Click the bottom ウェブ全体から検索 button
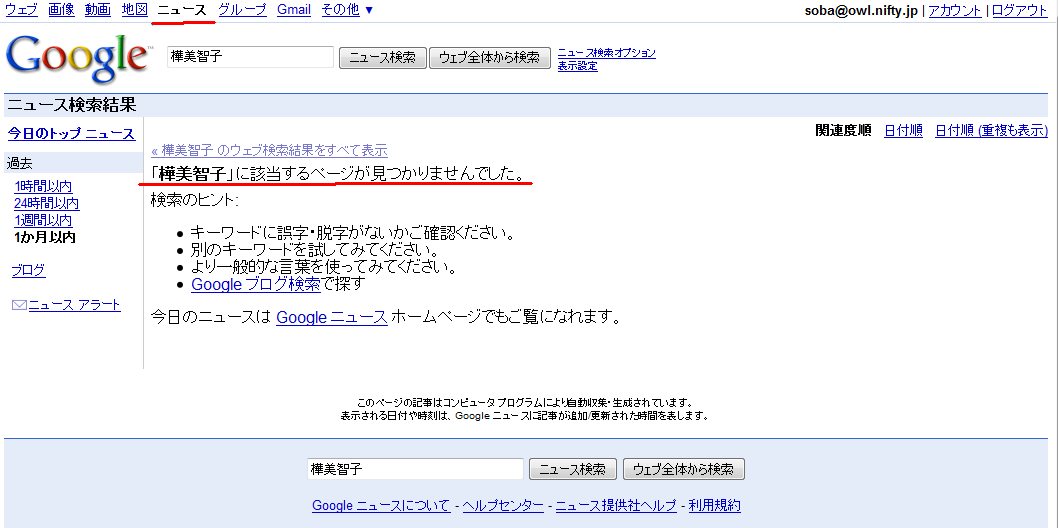 684,469
